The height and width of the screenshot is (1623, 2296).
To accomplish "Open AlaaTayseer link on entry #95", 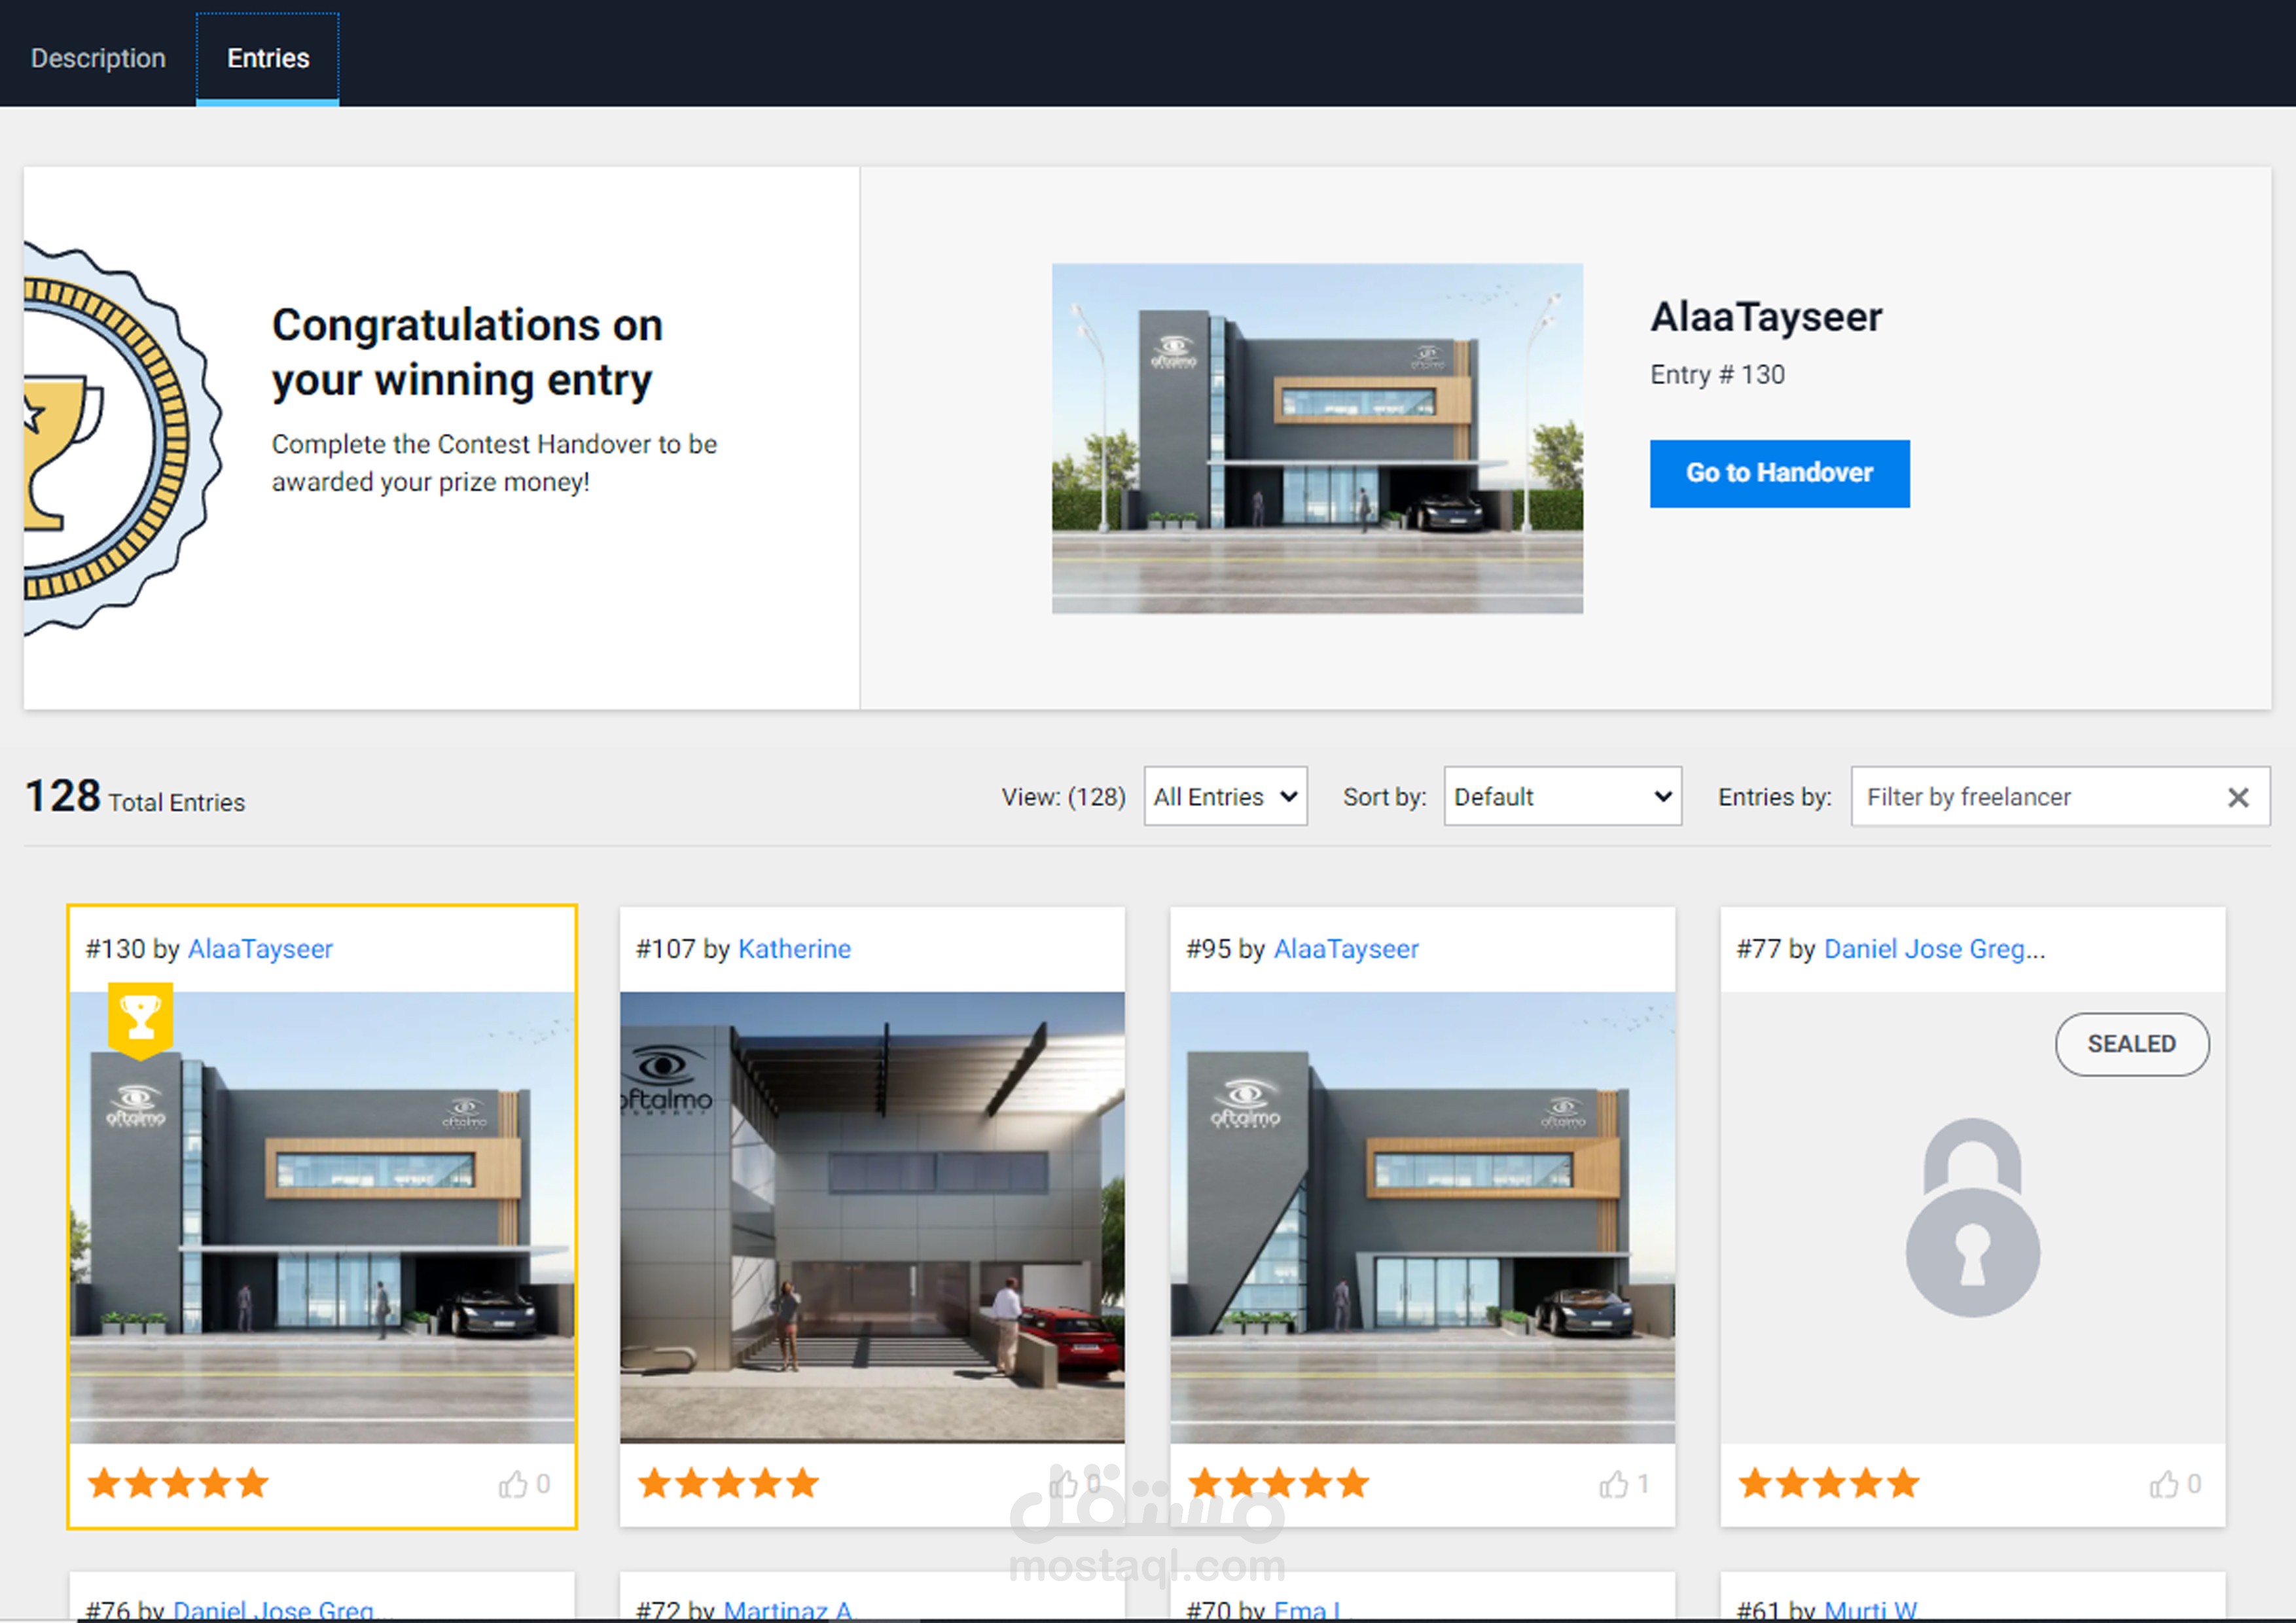I will point(1346,949).
